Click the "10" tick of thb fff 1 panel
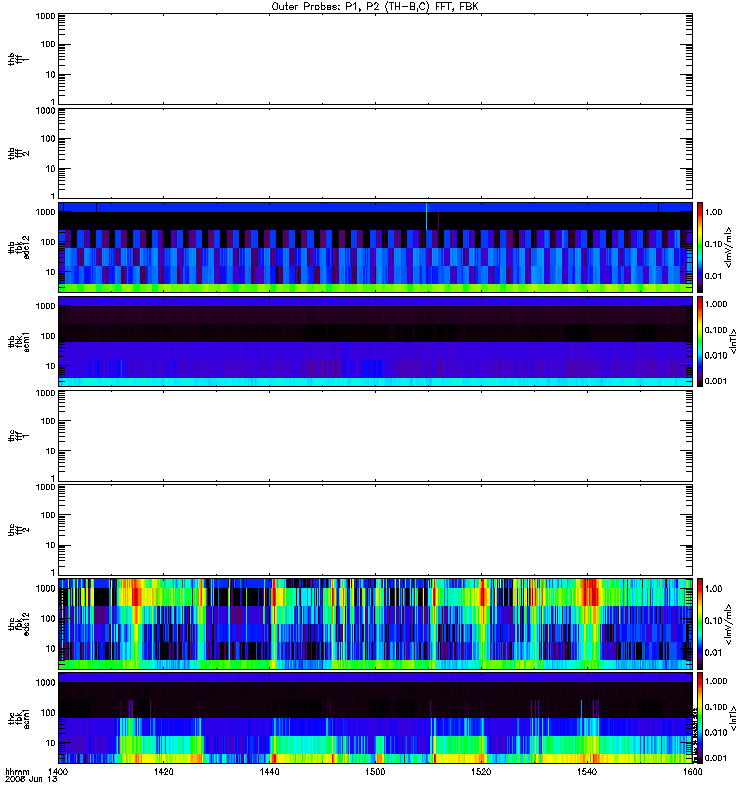Image resolution: width=750 pixels, height=800 pixels. coord(51,74)
